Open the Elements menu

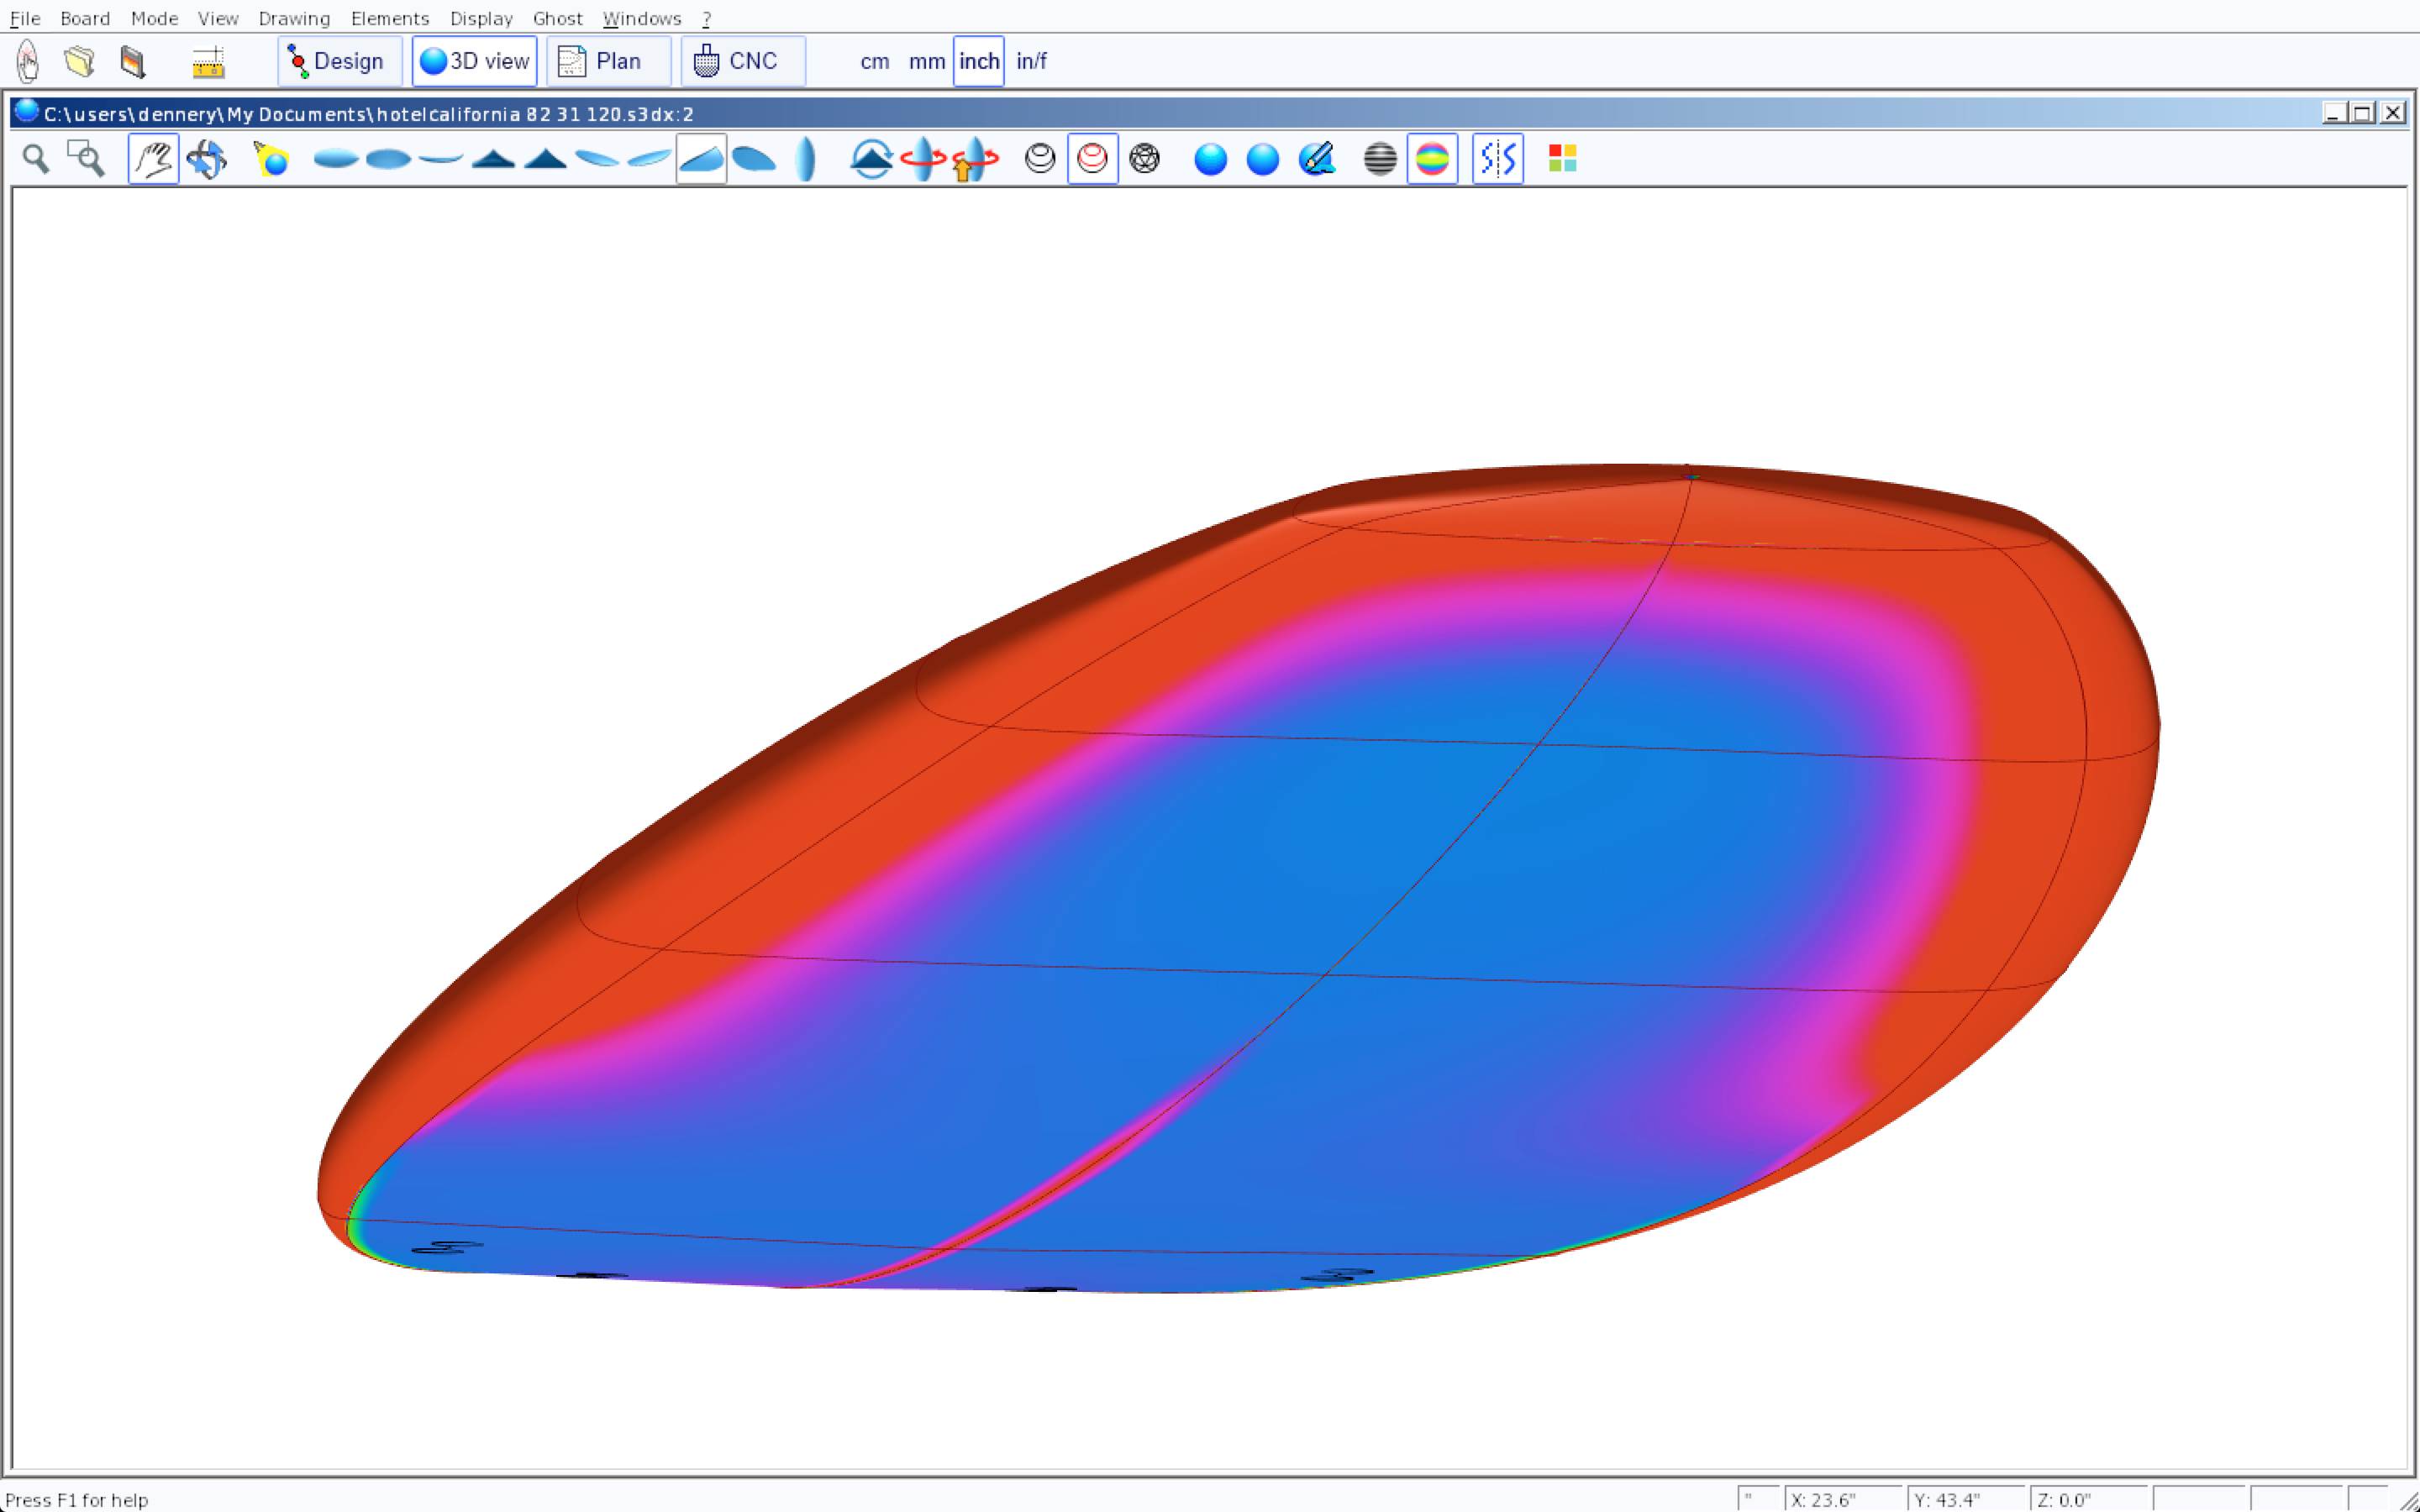point(389,18)
